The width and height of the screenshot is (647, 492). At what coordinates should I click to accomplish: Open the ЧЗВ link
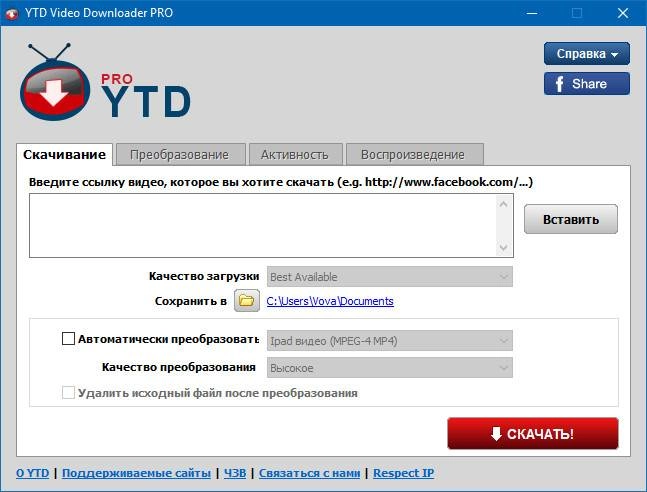(235, 473)
